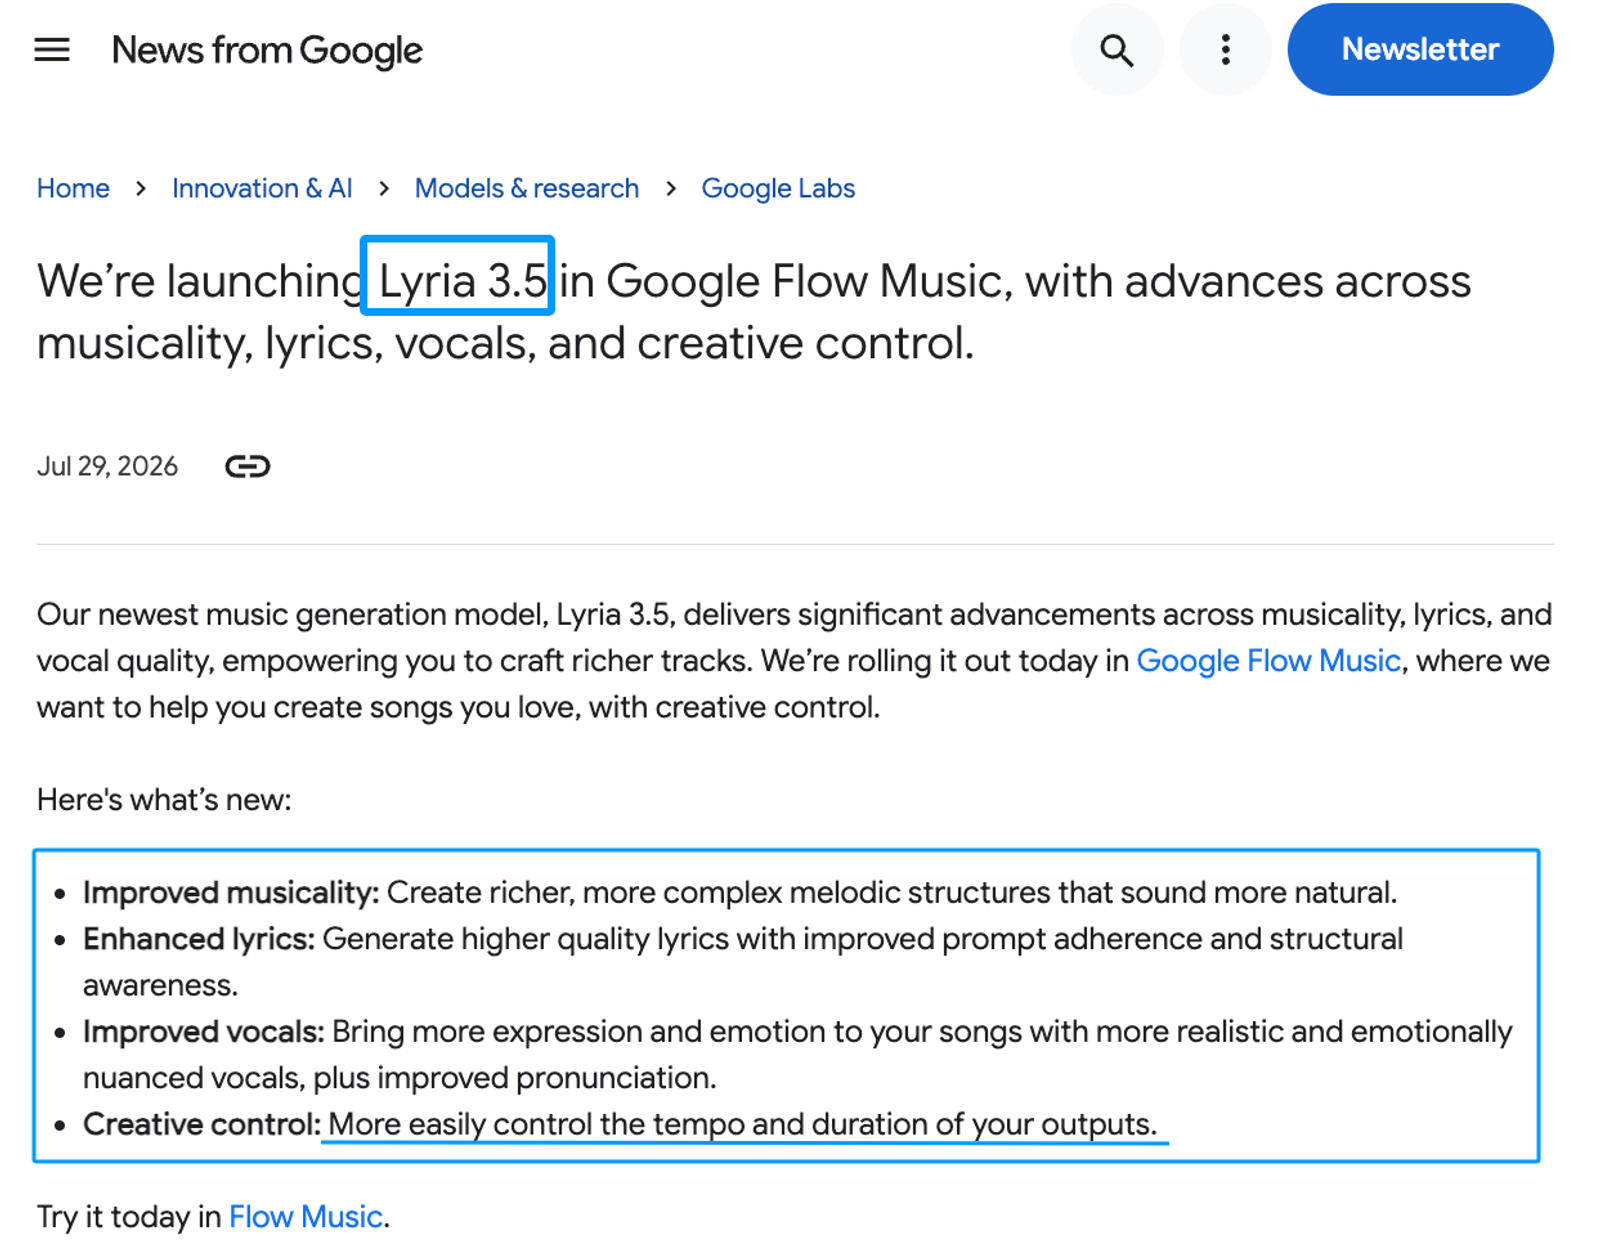
Task: Click 'Our newest music generation model' paragraph
Action: click(795, 661)
